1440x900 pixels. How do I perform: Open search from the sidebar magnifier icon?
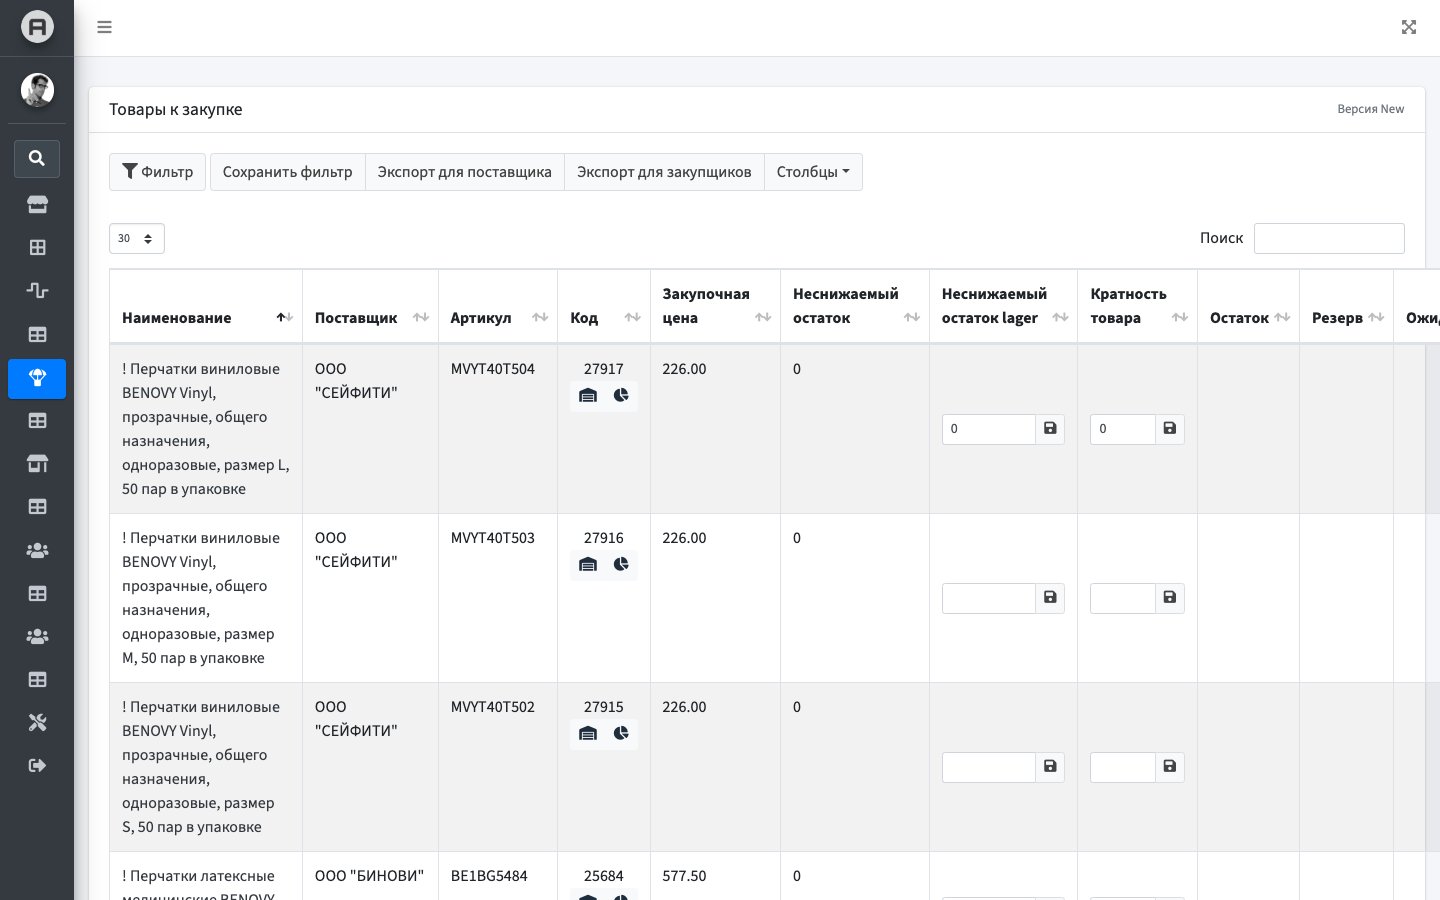coord(37,158)
